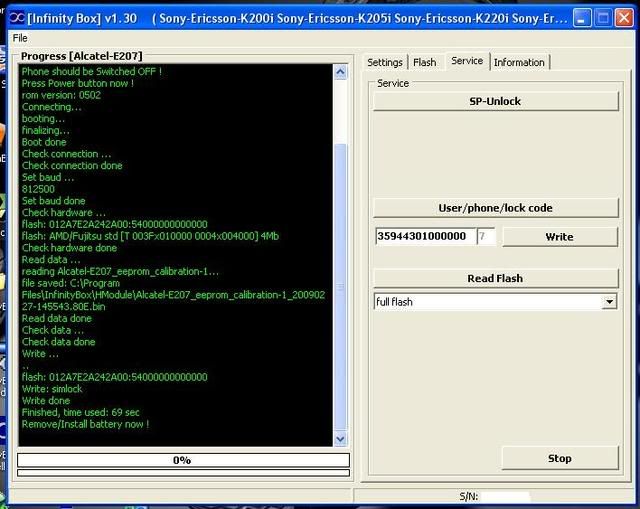This screenshot has height=509, width=640.
Task: Open the File menu
Action: coord(20,38)
